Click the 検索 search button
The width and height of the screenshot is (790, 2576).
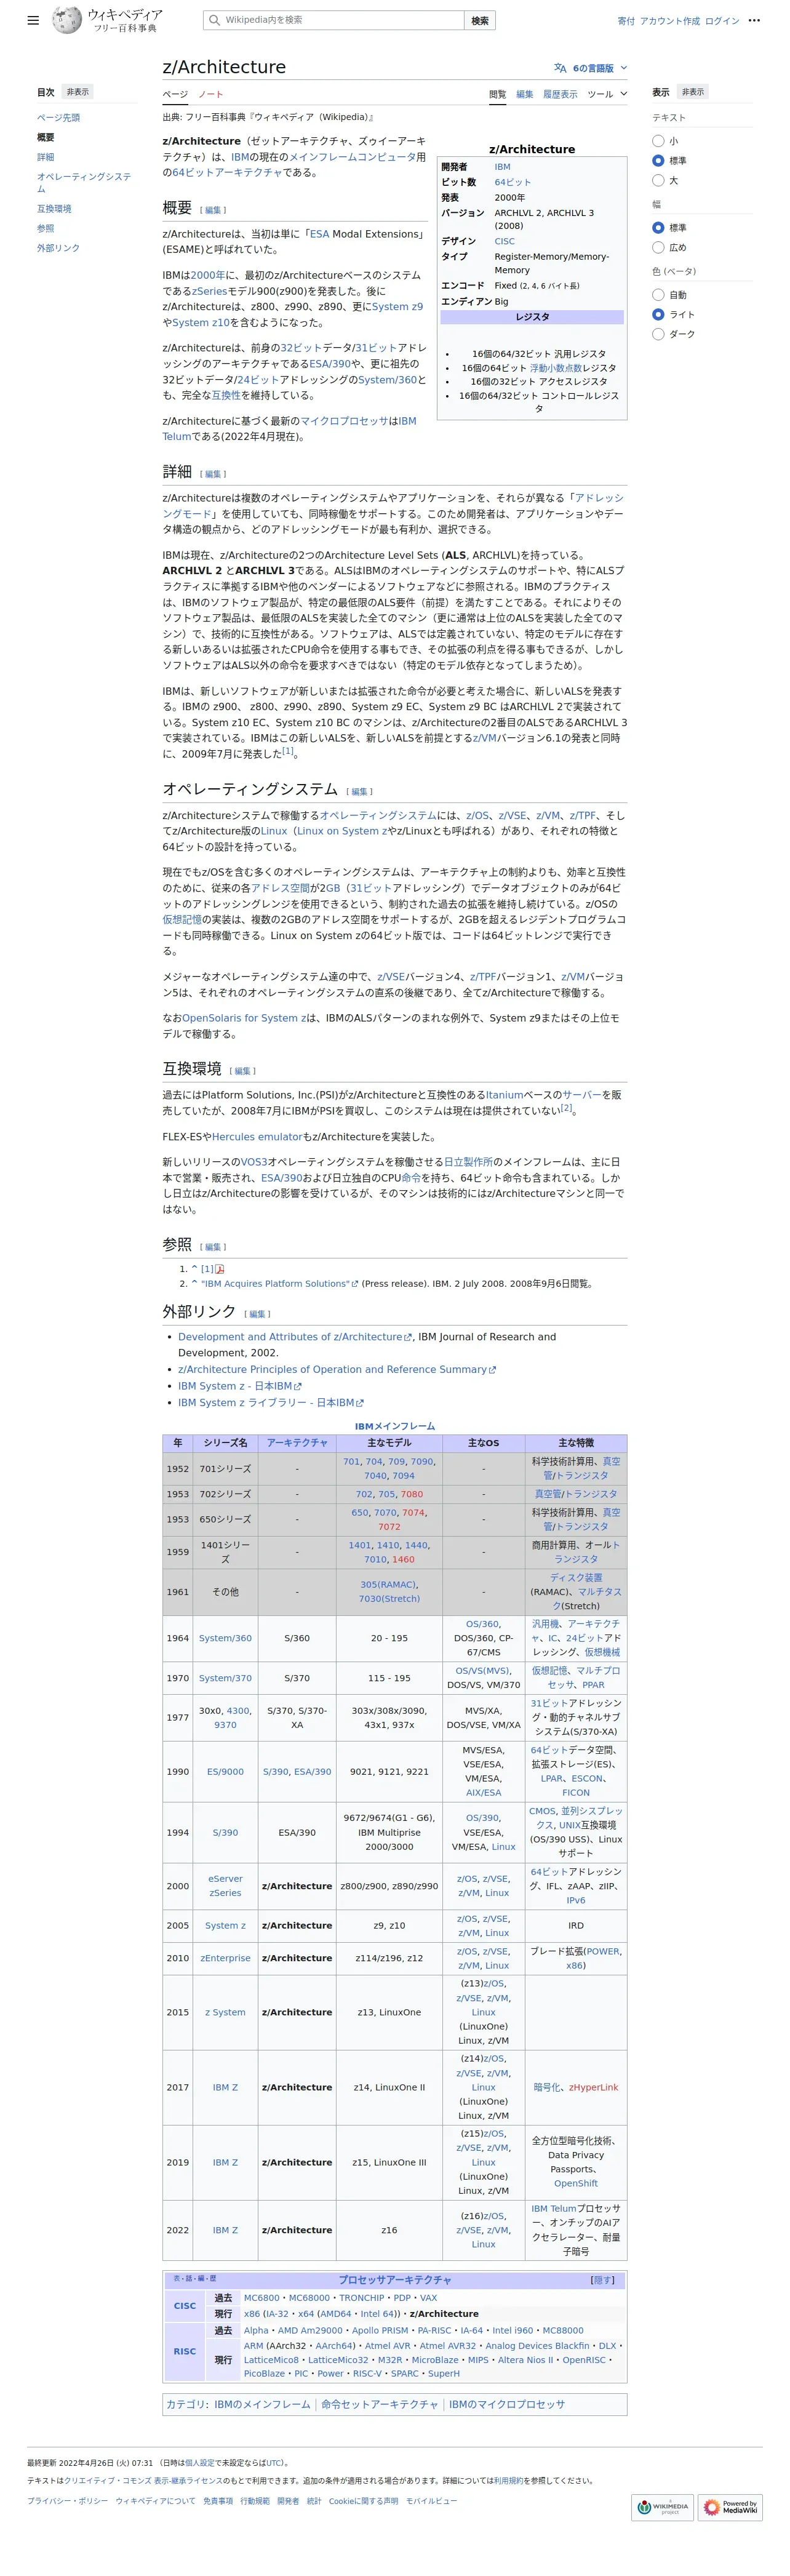480,20
